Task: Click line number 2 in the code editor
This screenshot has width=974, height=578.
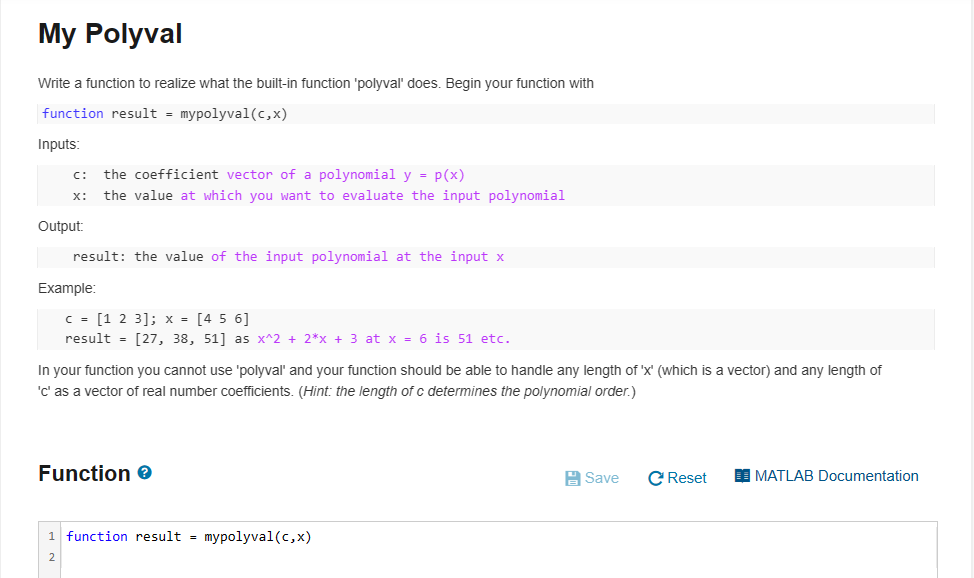Action: (51, 557)
